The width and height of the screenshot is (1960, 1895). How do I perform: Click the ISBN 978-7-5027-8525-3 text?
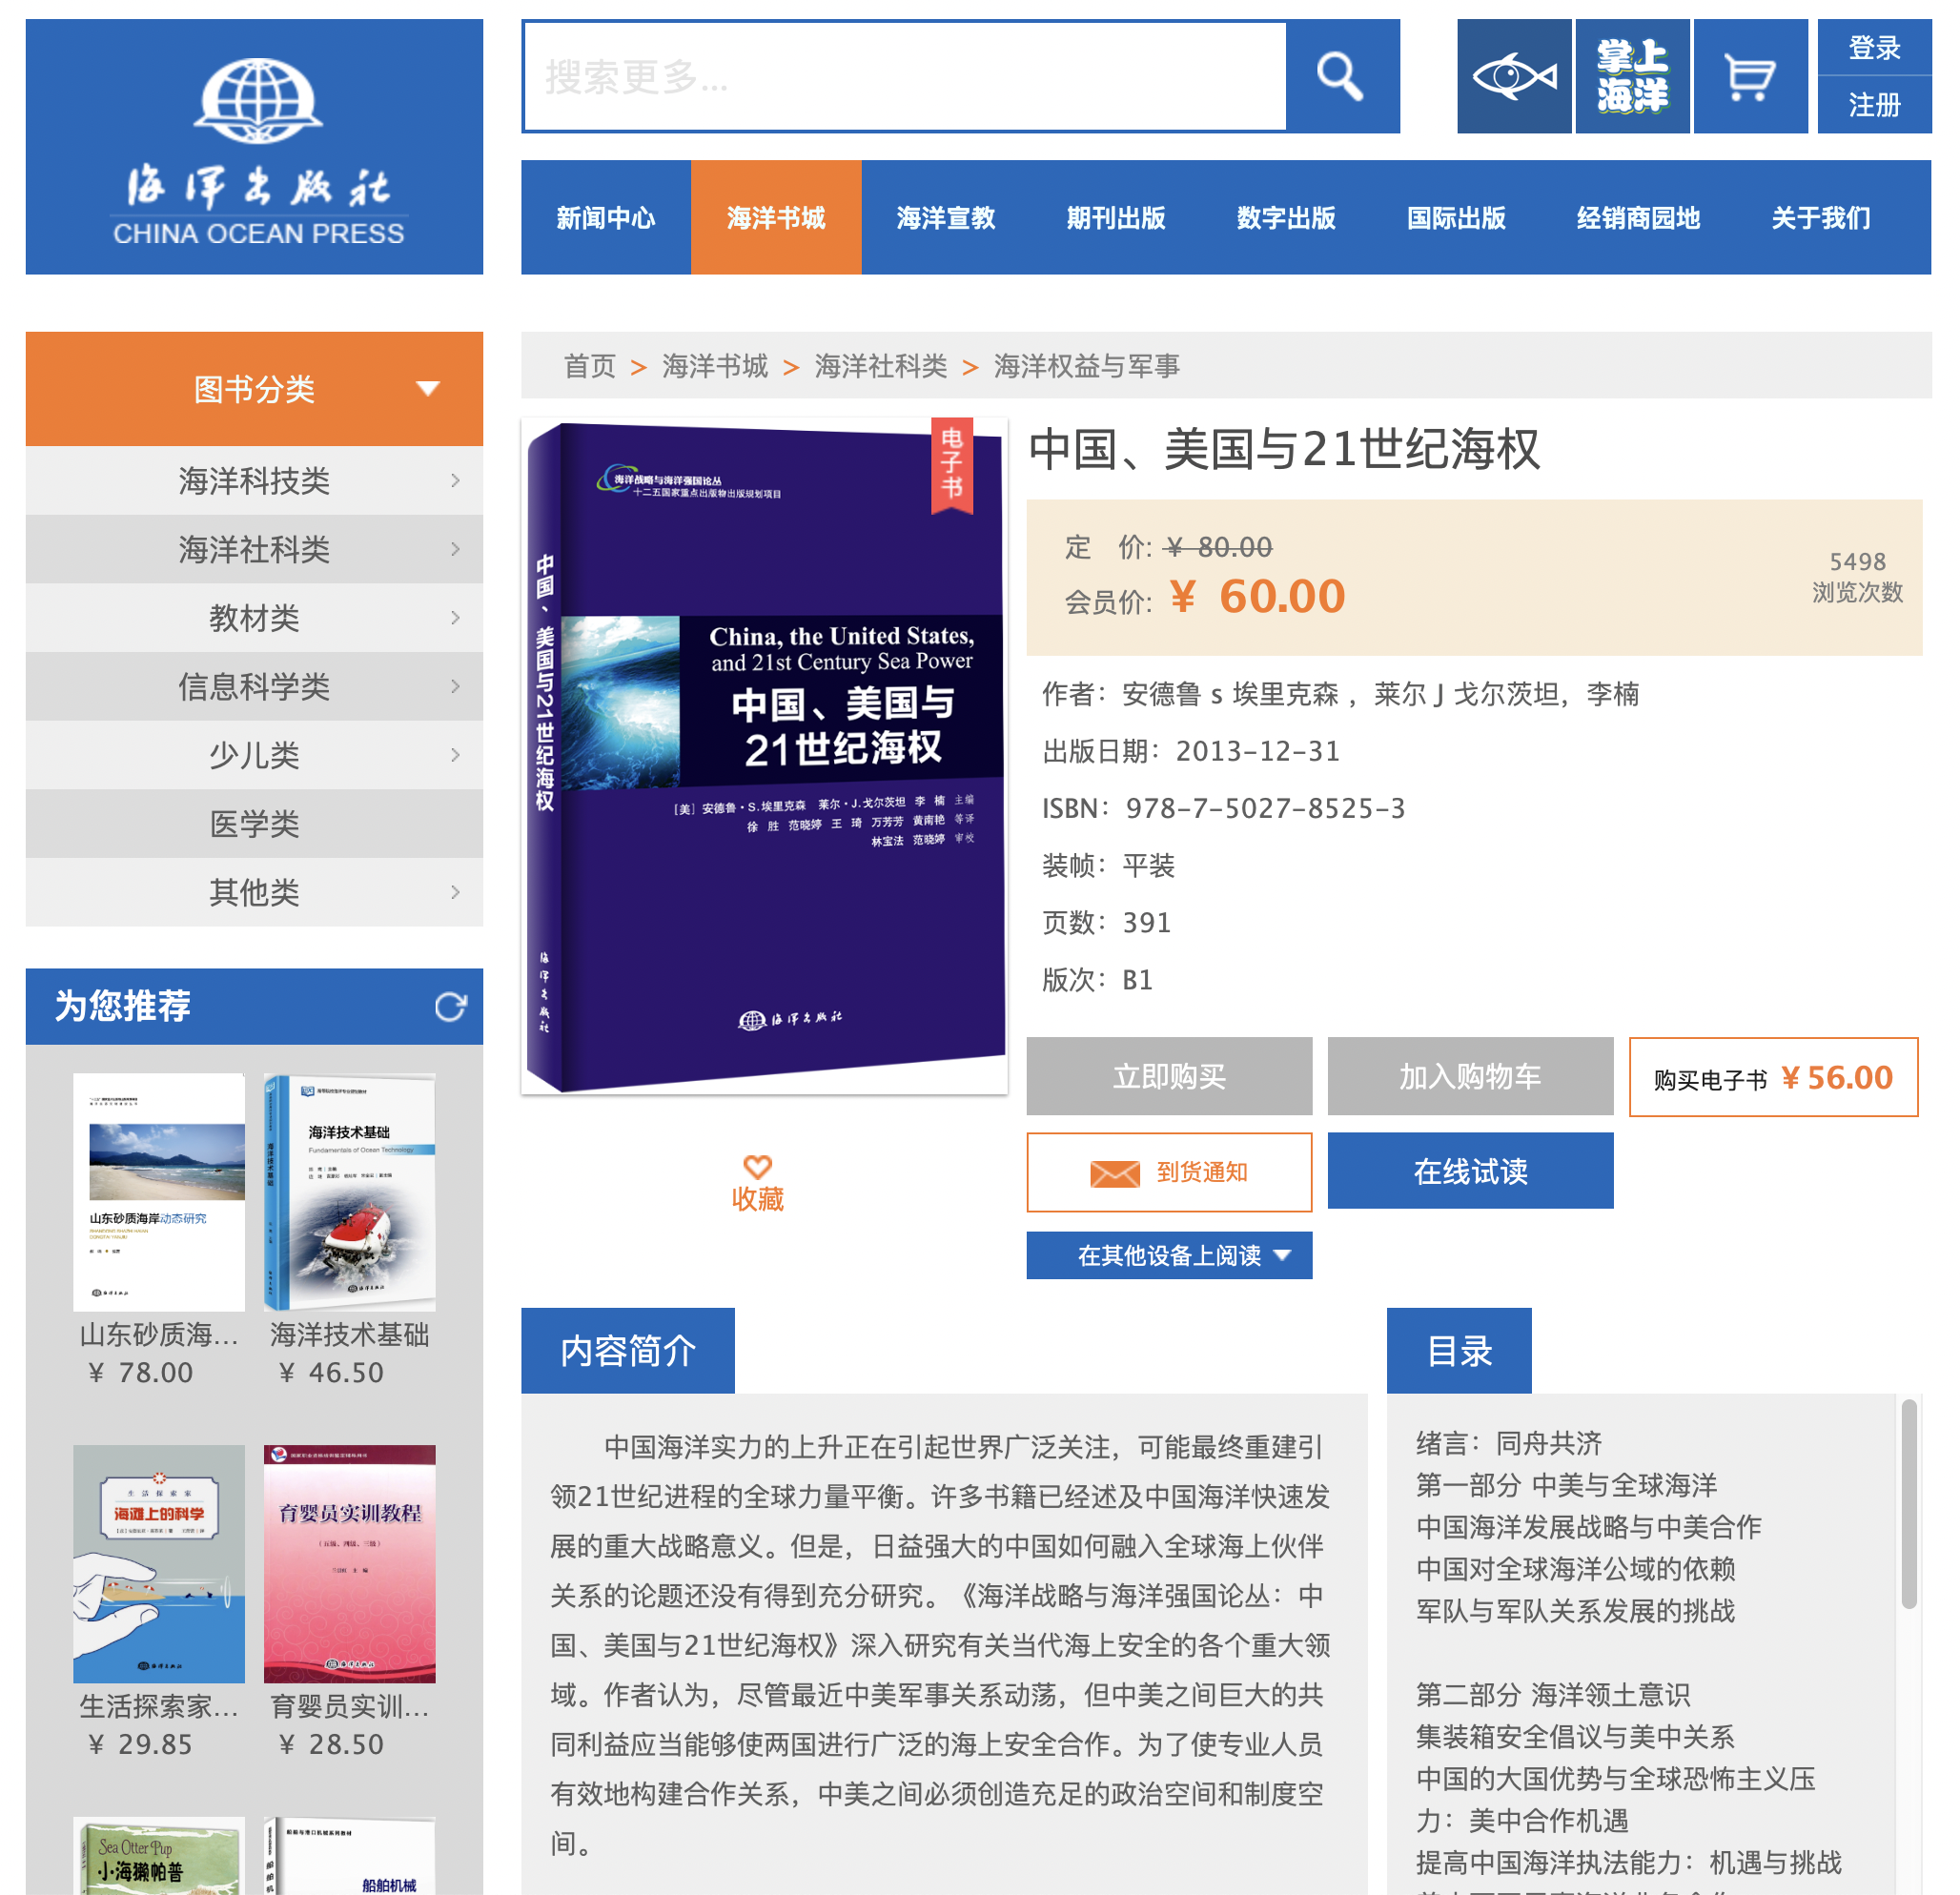coord(1223,808)
